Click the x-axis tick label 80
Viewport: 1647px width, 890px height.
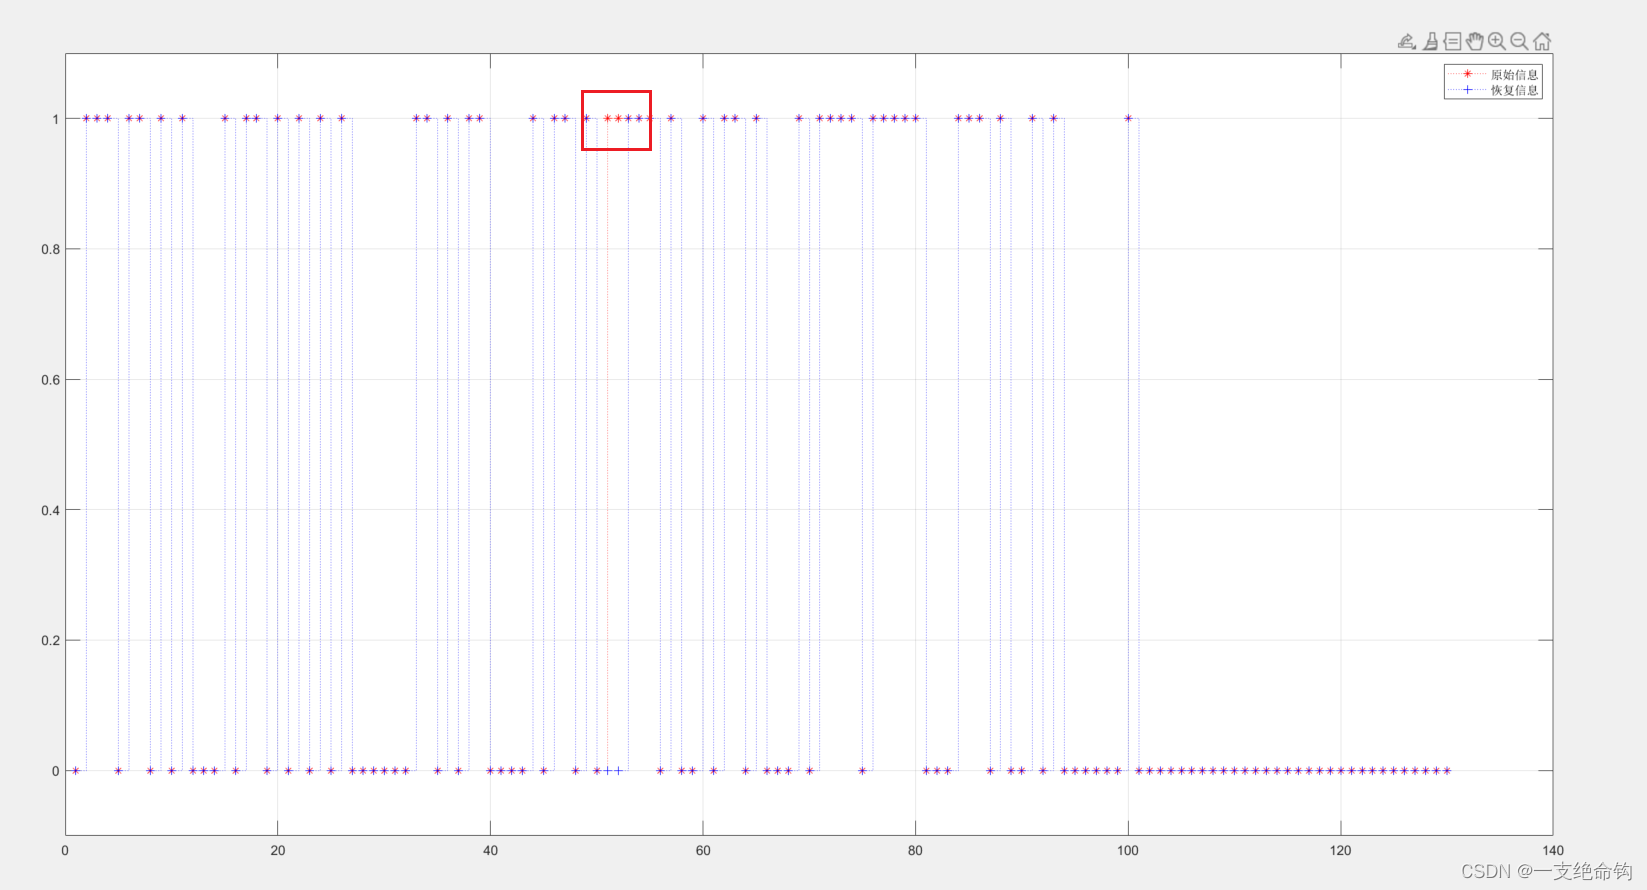[915, 850]
